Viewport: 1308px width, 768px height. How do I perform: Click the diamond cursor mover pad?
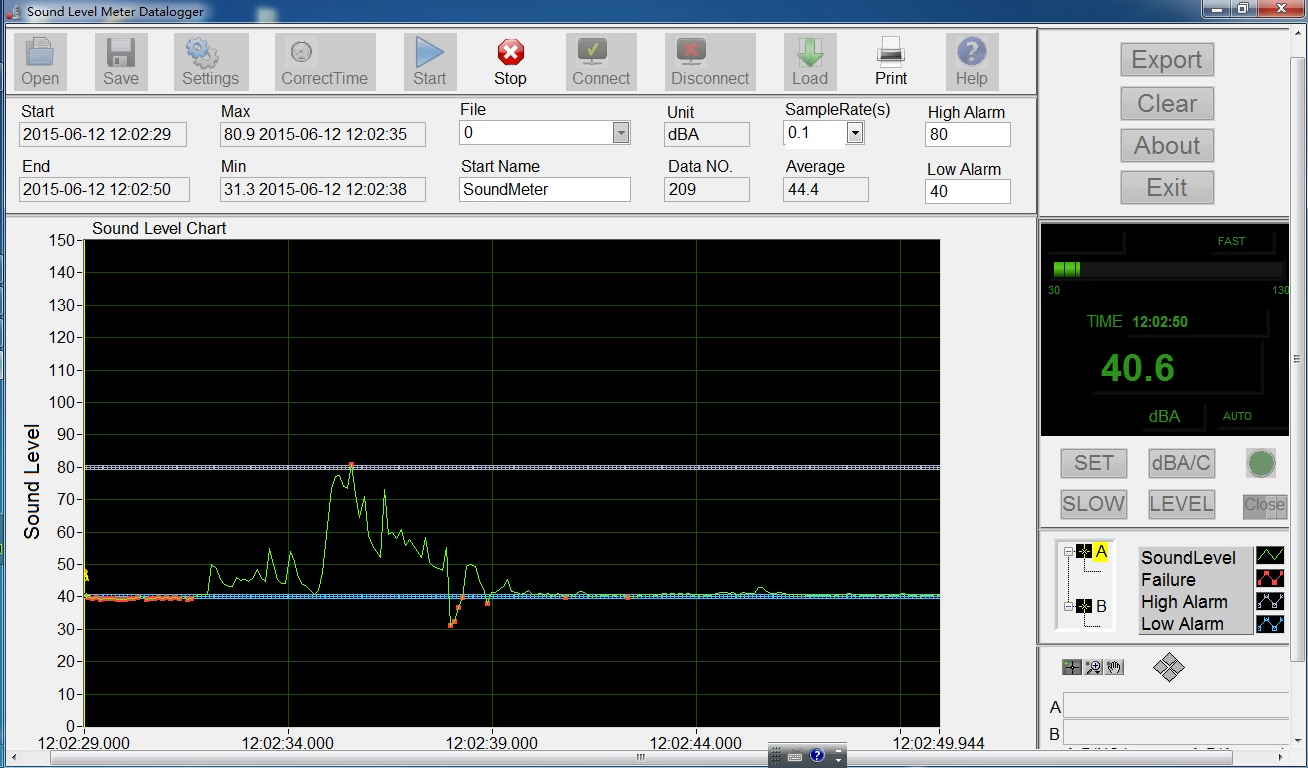tap(1168, 667)
